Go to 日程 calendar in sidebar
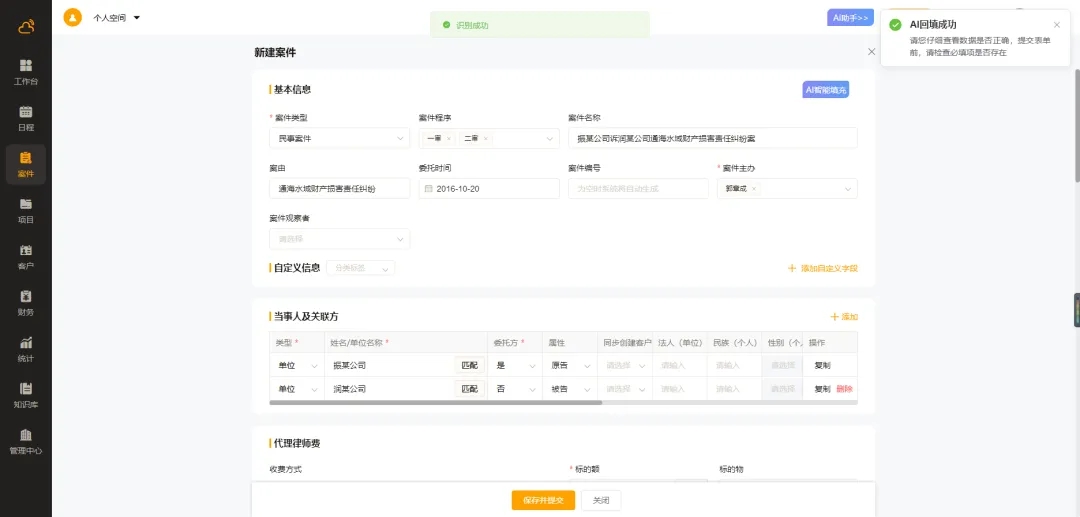Image resolution: width=1080 pixels, height=517 pixels. point(25,118)
